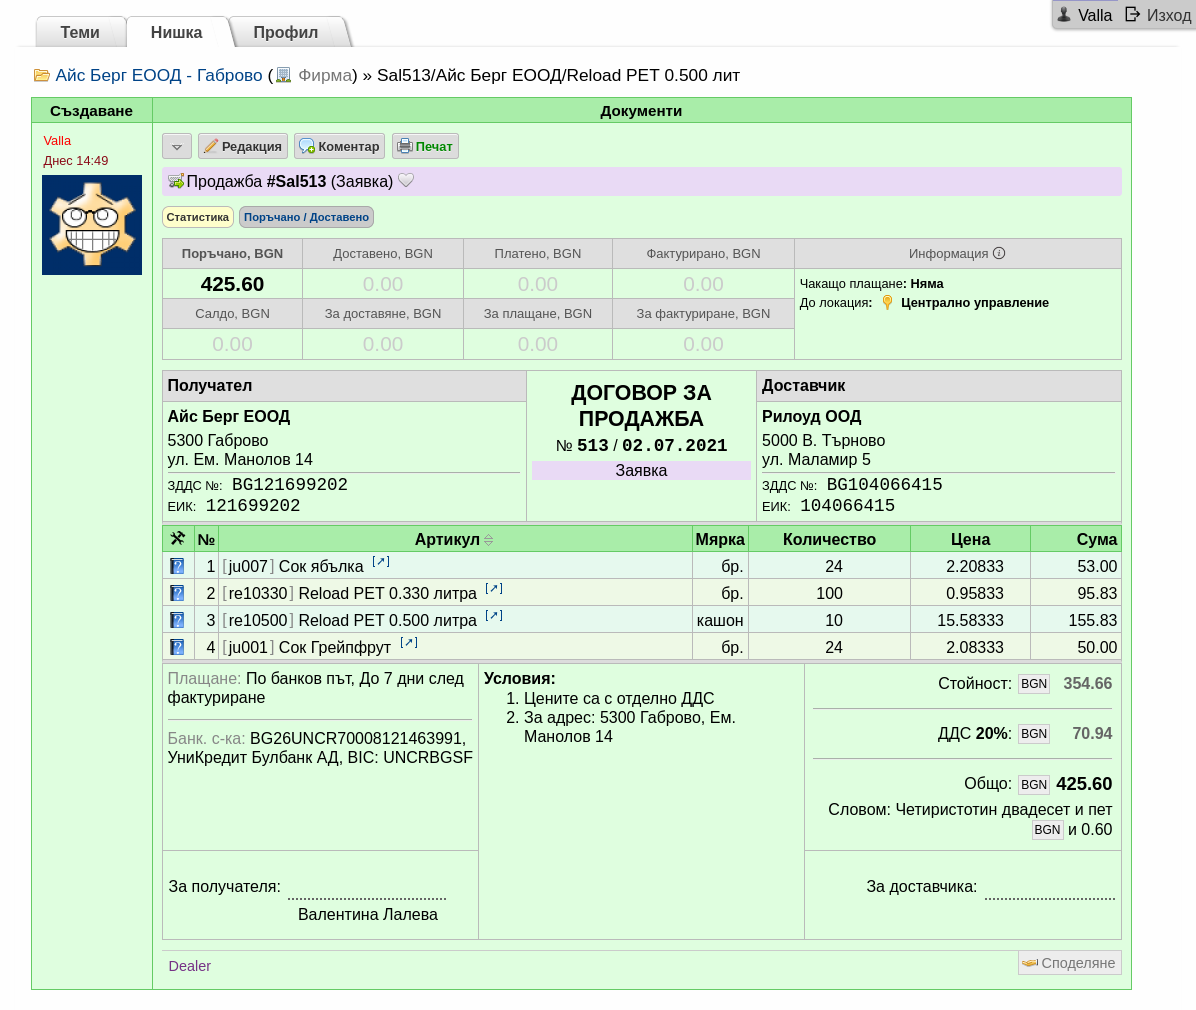
Task: Click the row icon for Сок Грейпфрут
Action: [x=177, y=647]
